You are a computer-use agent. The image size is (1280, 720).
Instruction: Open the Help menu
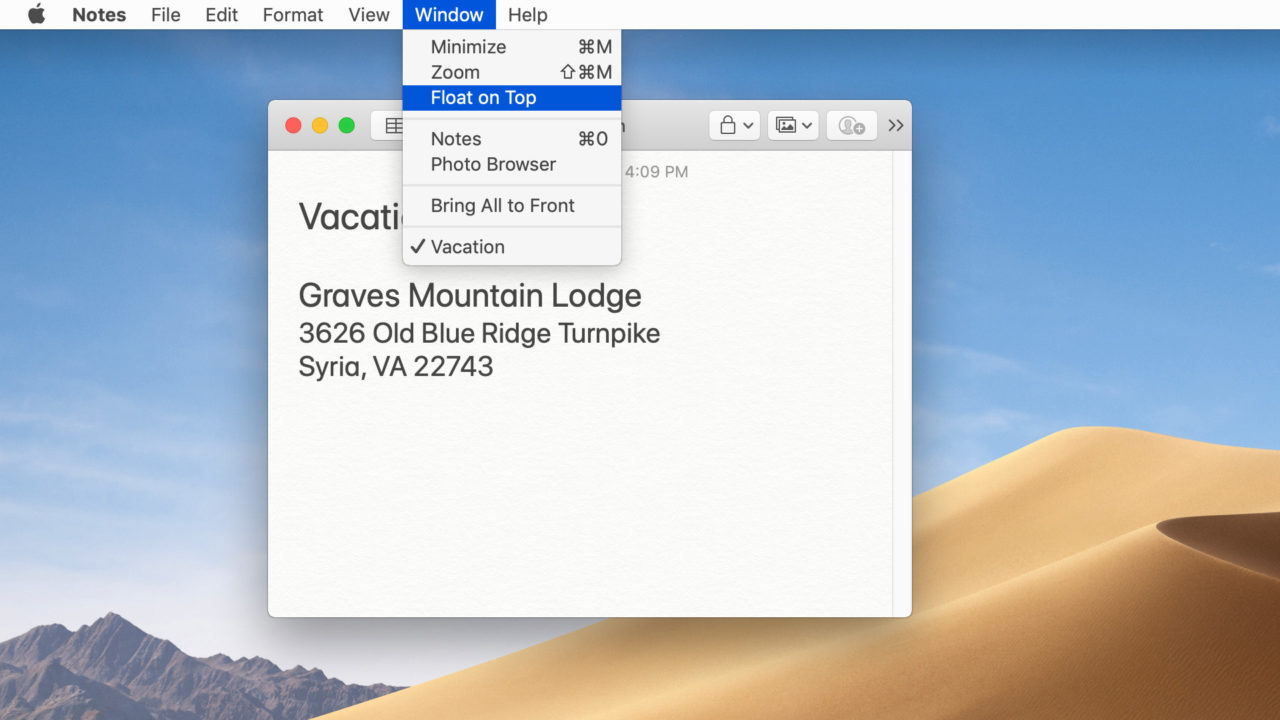pyautogui.click(x=527, y=15)
